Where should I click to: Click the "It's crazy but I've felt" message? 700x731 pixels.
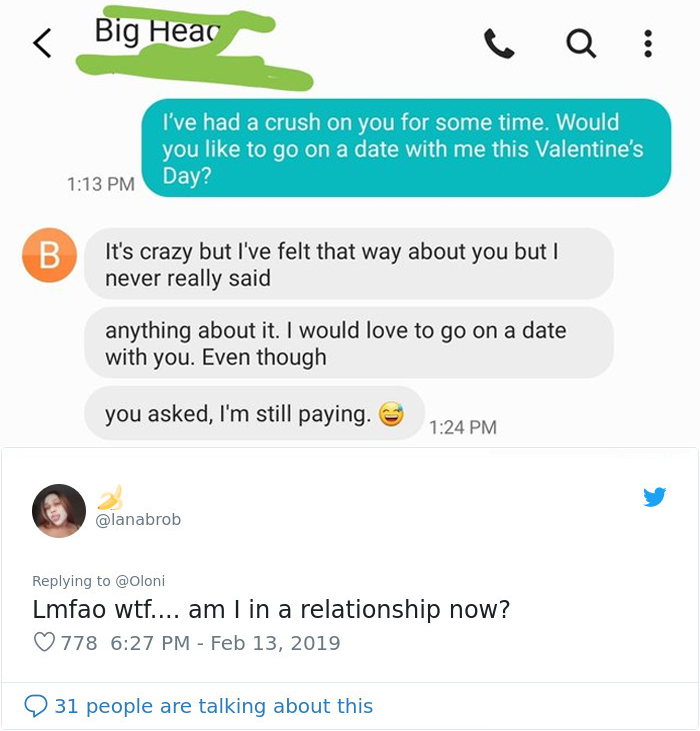click(347, 264)
